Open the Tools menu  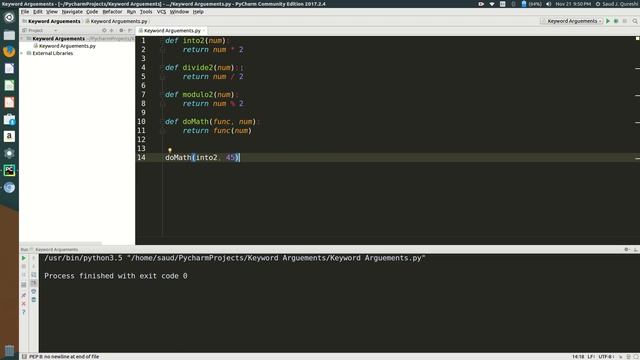(146, 12)
